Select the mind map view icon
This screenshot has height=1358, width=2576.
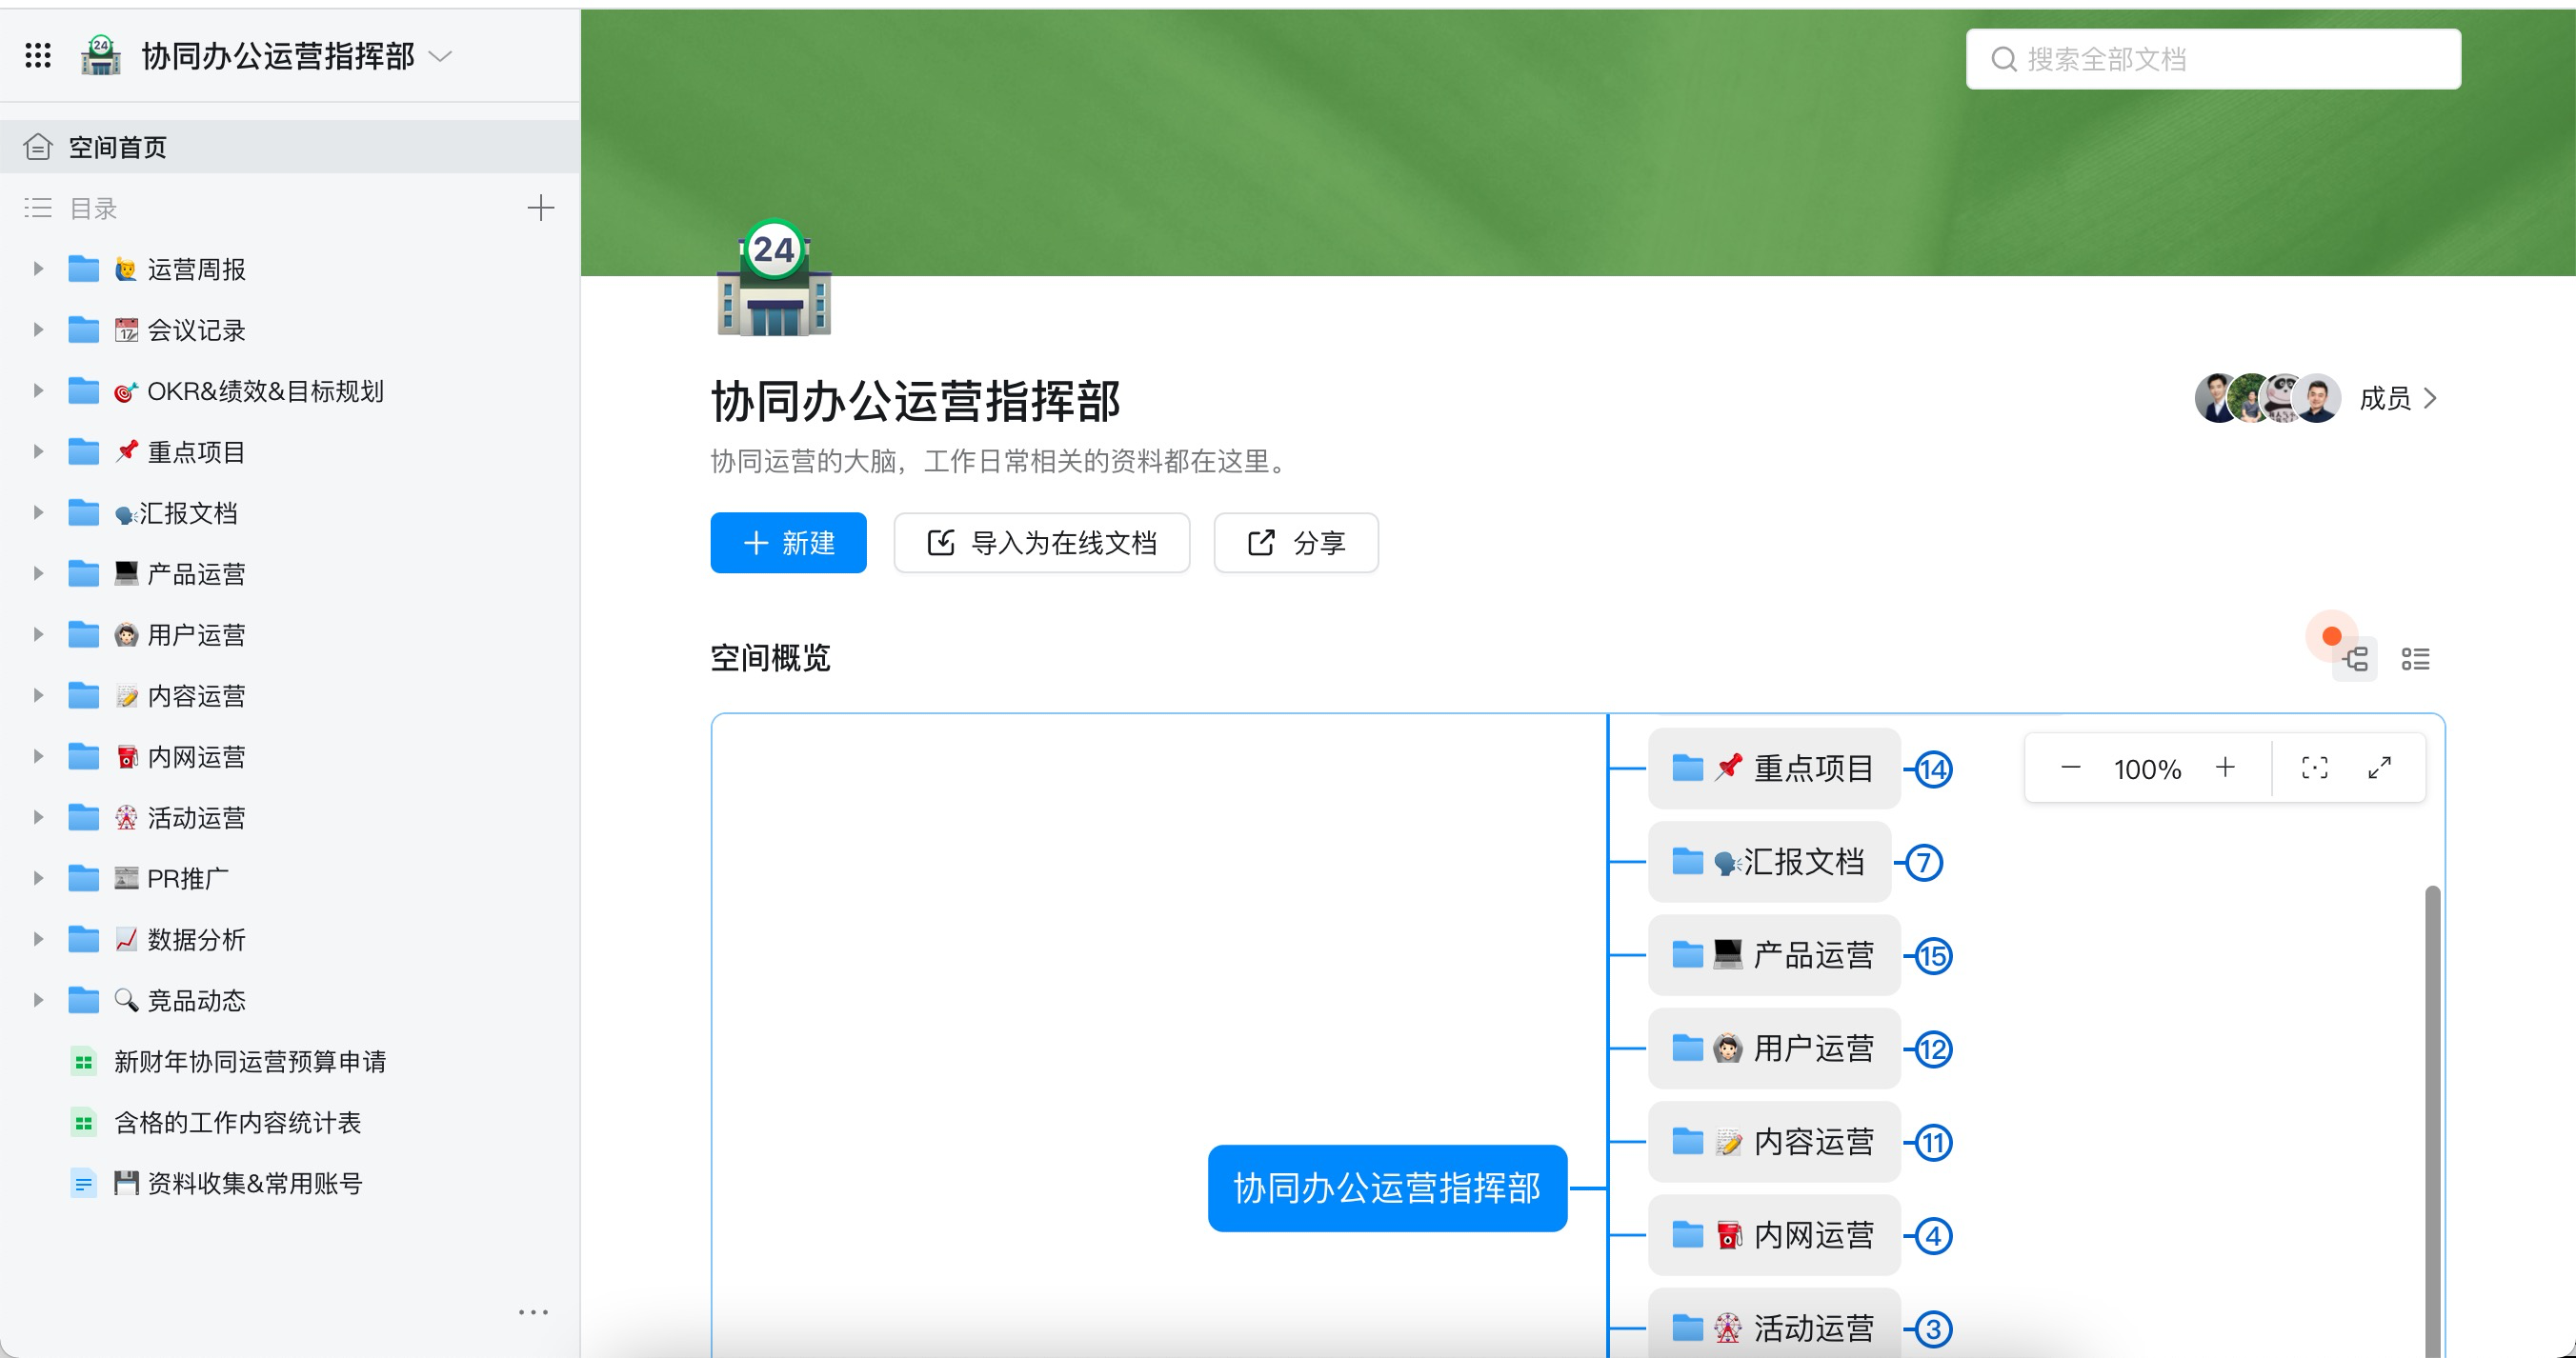click(2356, 659)
